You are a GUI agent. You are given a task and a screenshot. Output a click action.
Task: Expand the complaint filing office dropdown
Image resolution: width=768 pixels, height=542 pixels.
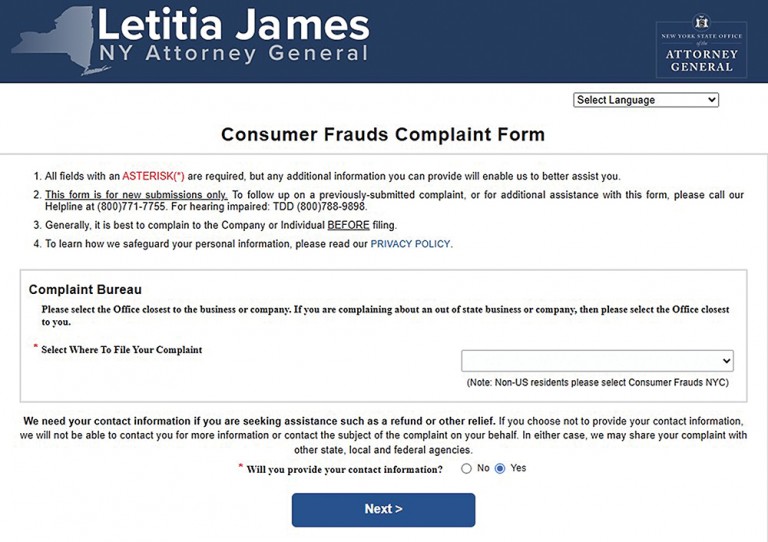tap(597, 361)
